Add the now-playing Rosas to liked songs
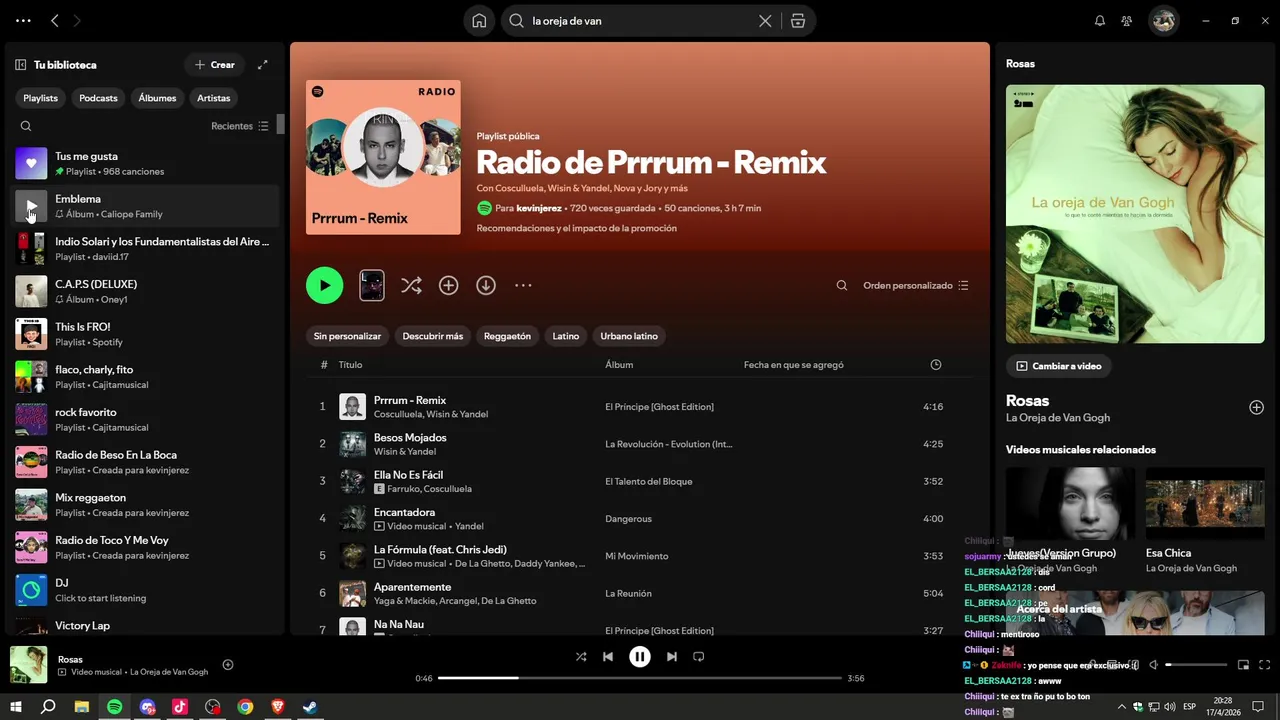 [228, 665]
